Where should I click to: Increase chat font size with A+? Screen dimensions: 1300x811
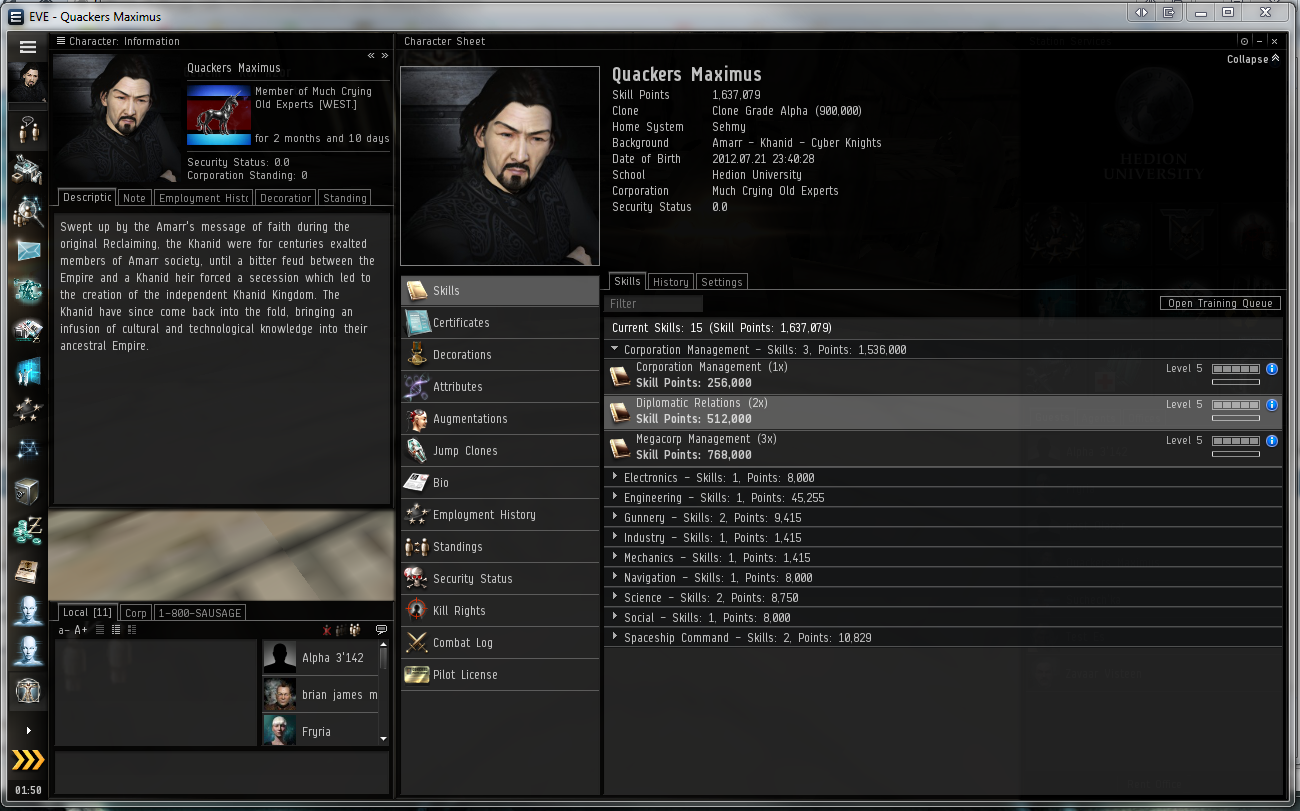(x=81, y=630)
